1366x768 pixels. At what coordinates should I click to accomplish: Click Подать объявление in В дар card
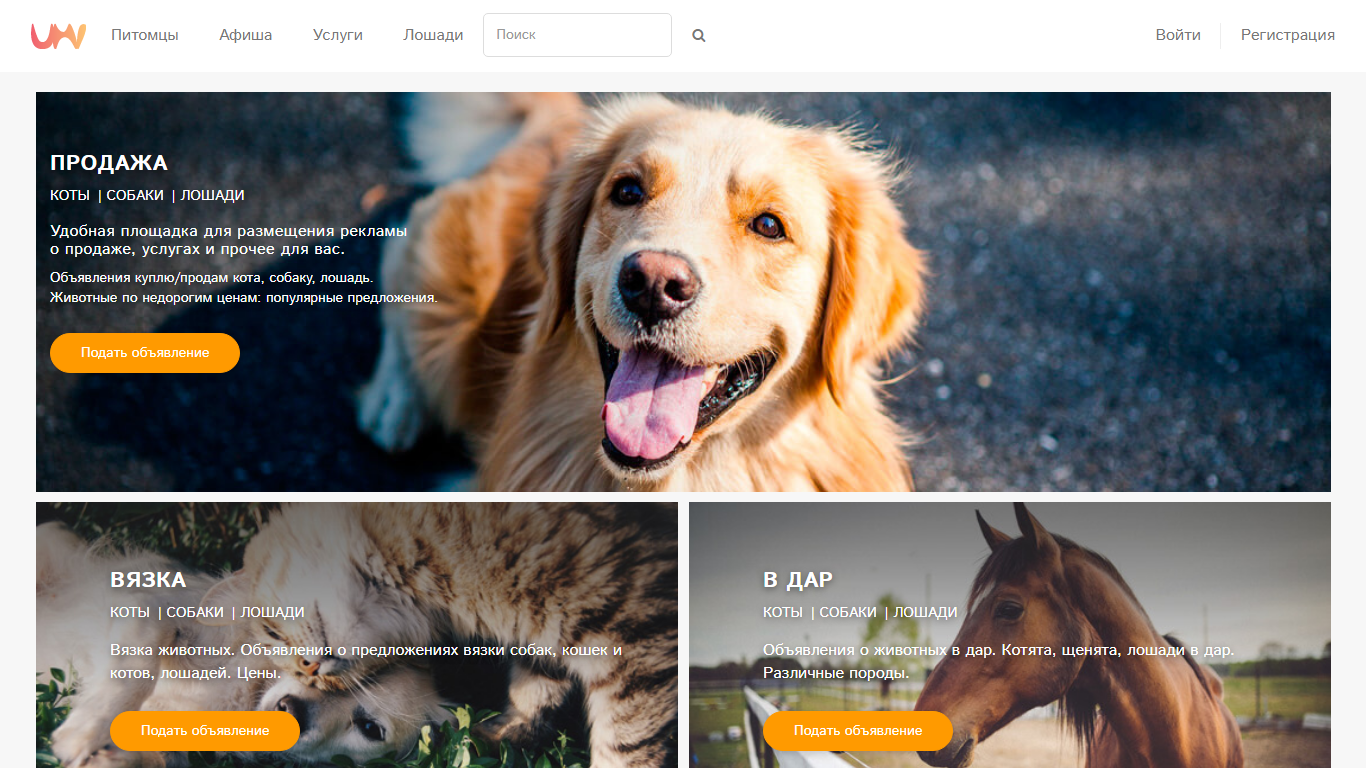[858, 731]
